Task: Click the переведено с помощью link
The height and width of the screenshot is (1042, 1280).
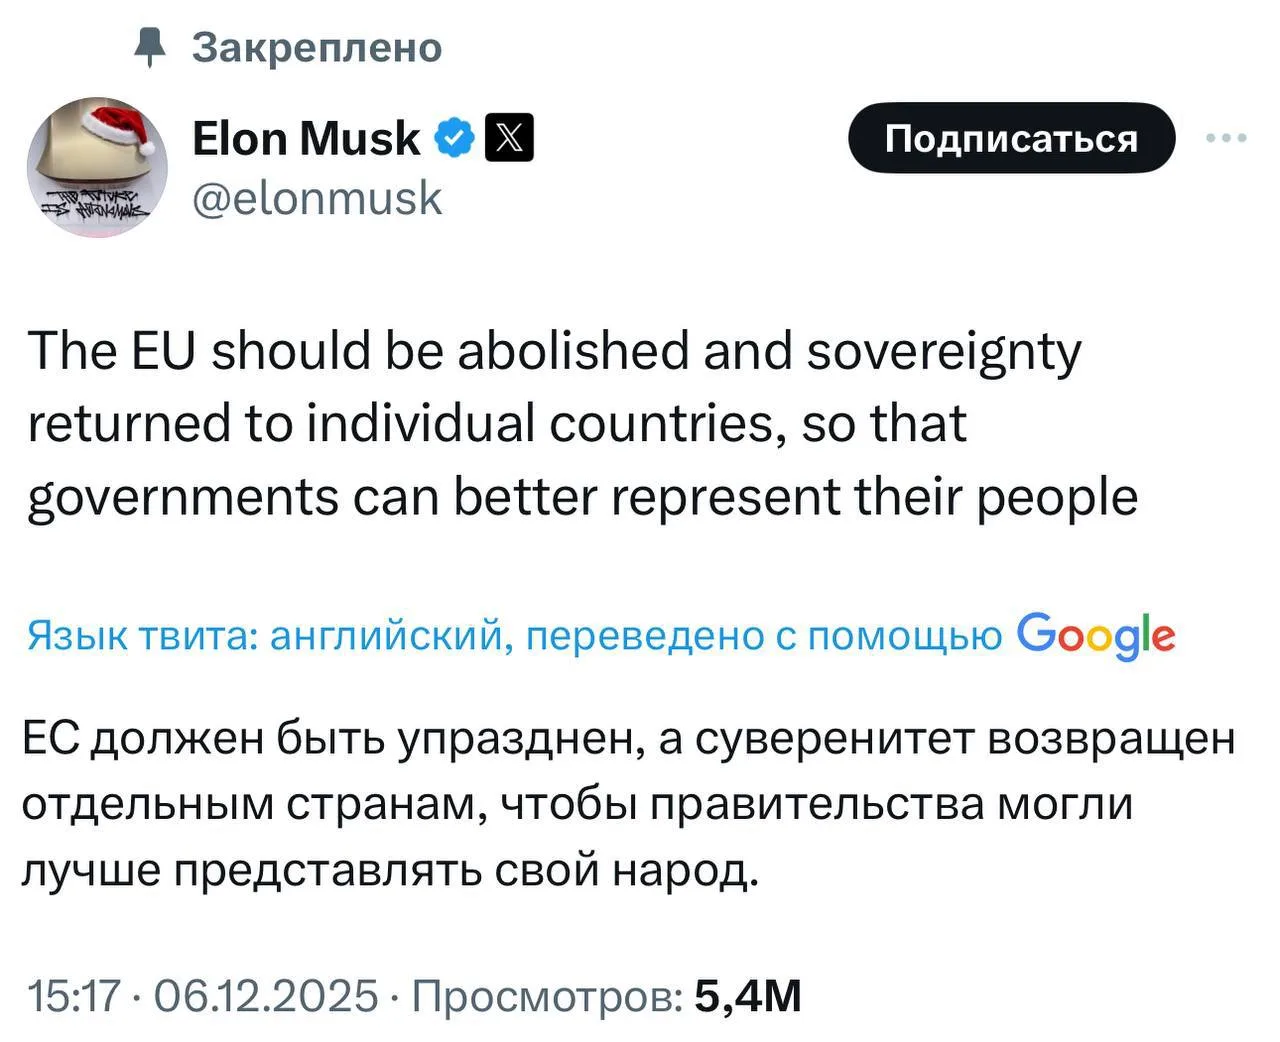Action: point(760,635)
